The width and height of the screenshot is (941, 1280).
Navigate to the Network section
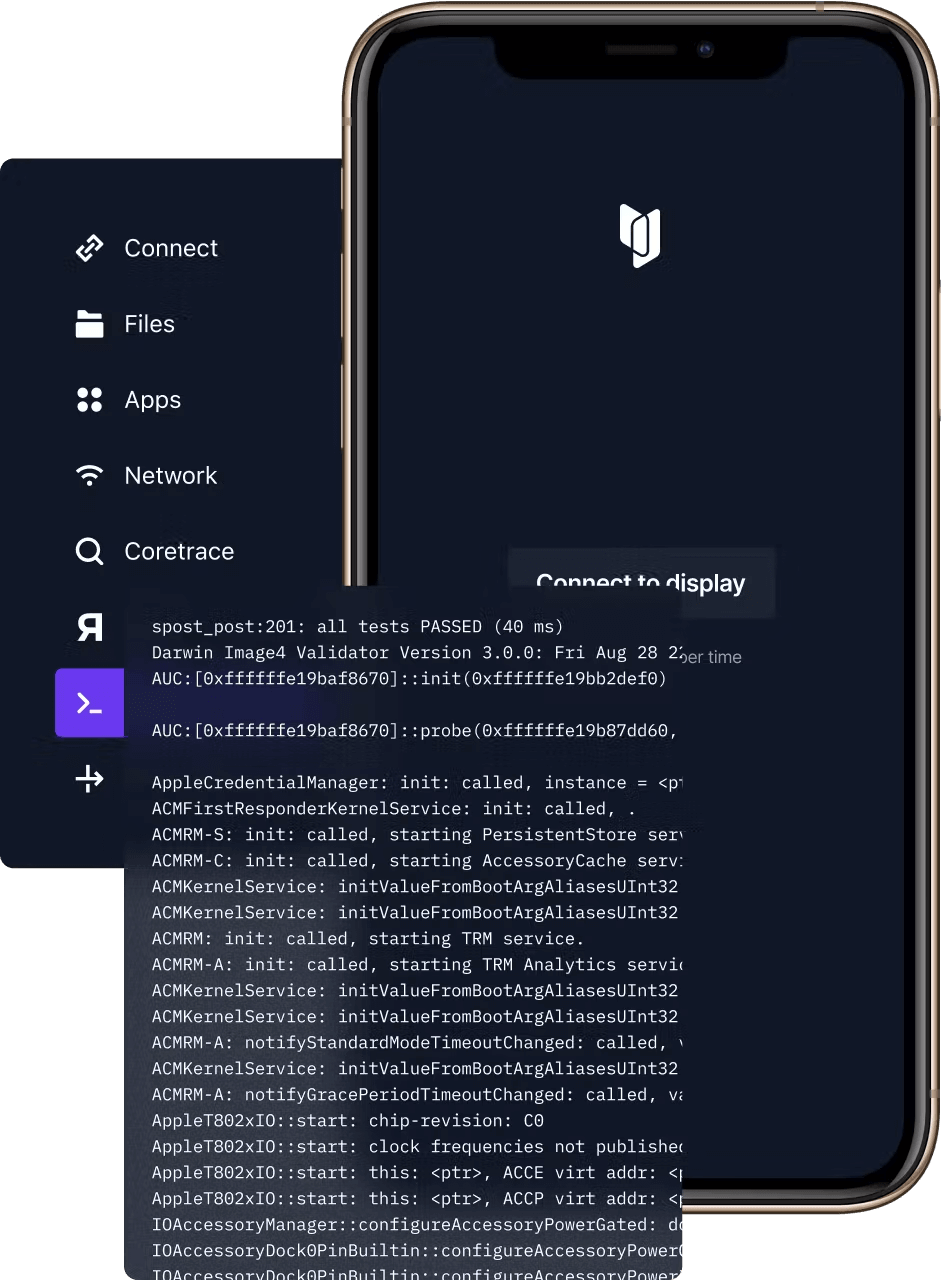170,475
